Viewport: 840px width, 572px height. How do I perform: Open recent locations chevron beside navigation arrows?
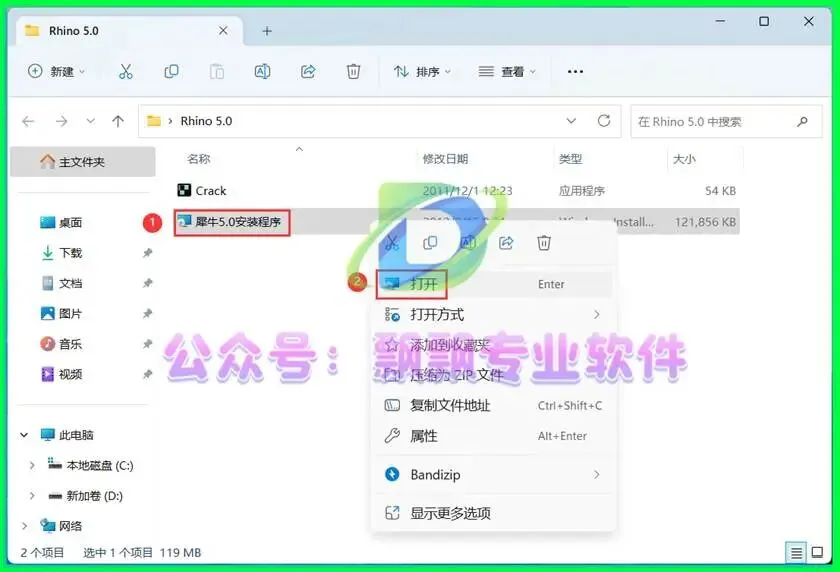tap(91, 121)
